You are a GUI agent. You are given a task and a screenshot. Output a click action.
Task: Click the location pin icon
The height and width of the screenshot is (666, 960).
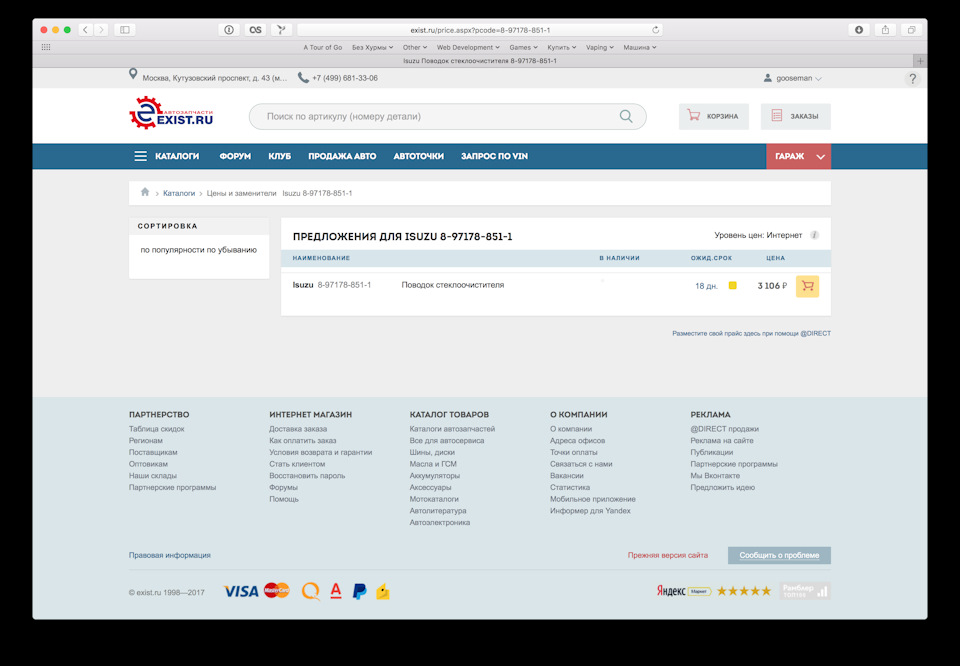(x=133, y=75)
